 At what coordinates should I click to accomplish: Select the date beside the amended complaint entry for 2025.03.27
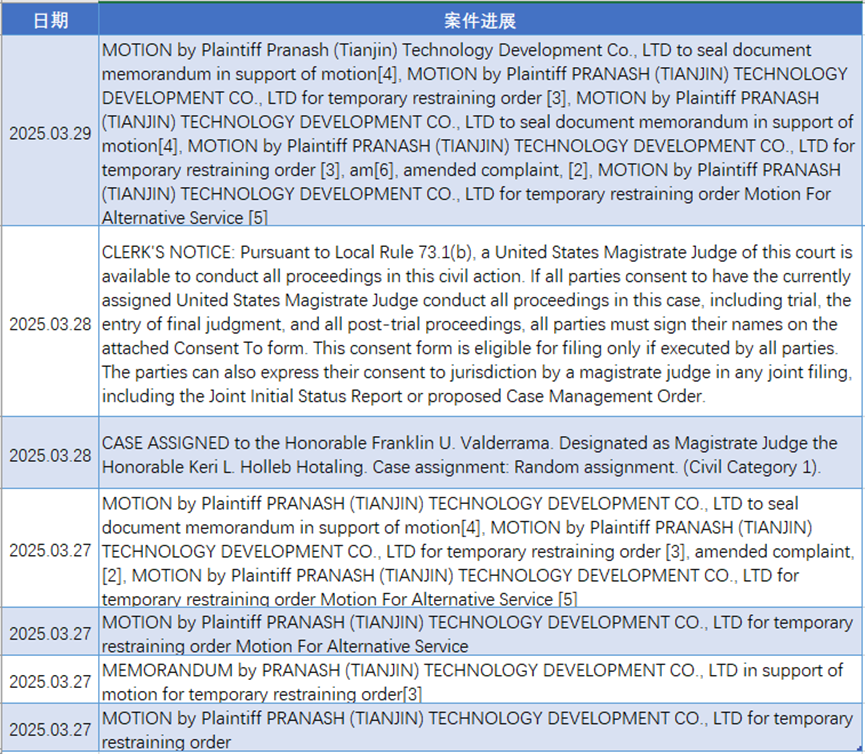[50, 548]
